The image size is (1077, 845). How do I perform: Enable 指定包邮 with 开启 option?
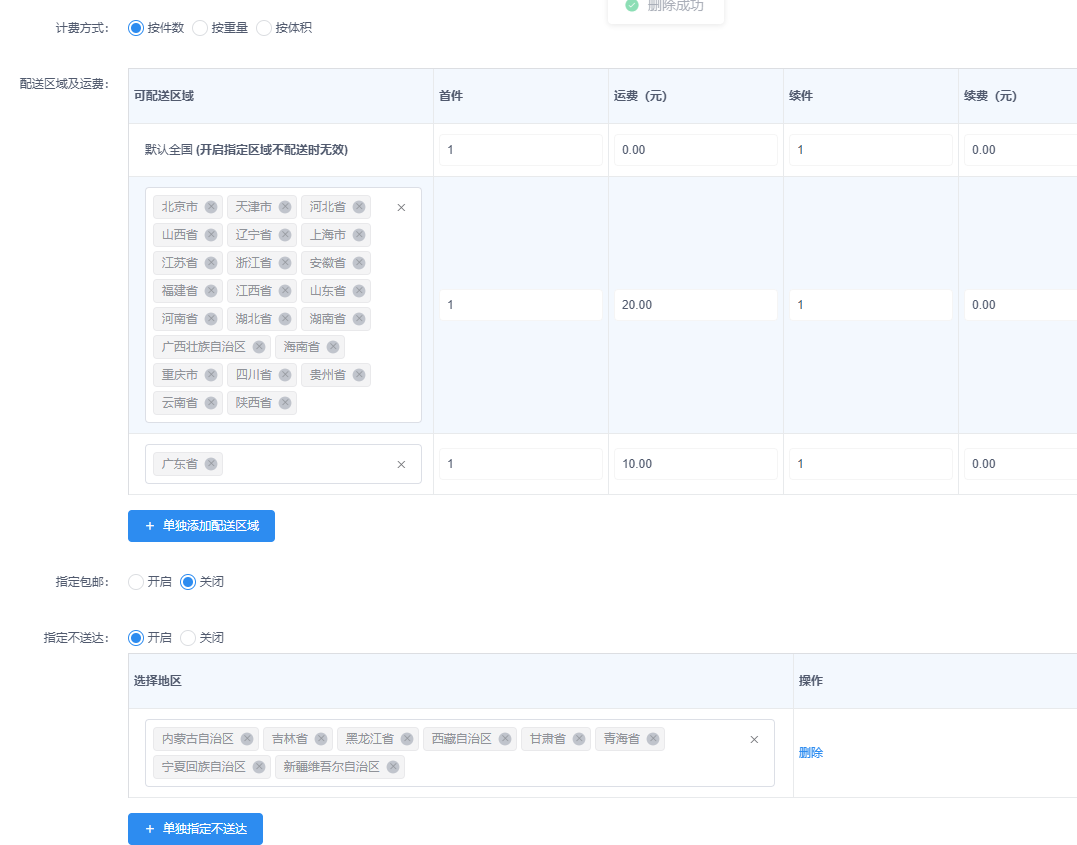point(136,582)
